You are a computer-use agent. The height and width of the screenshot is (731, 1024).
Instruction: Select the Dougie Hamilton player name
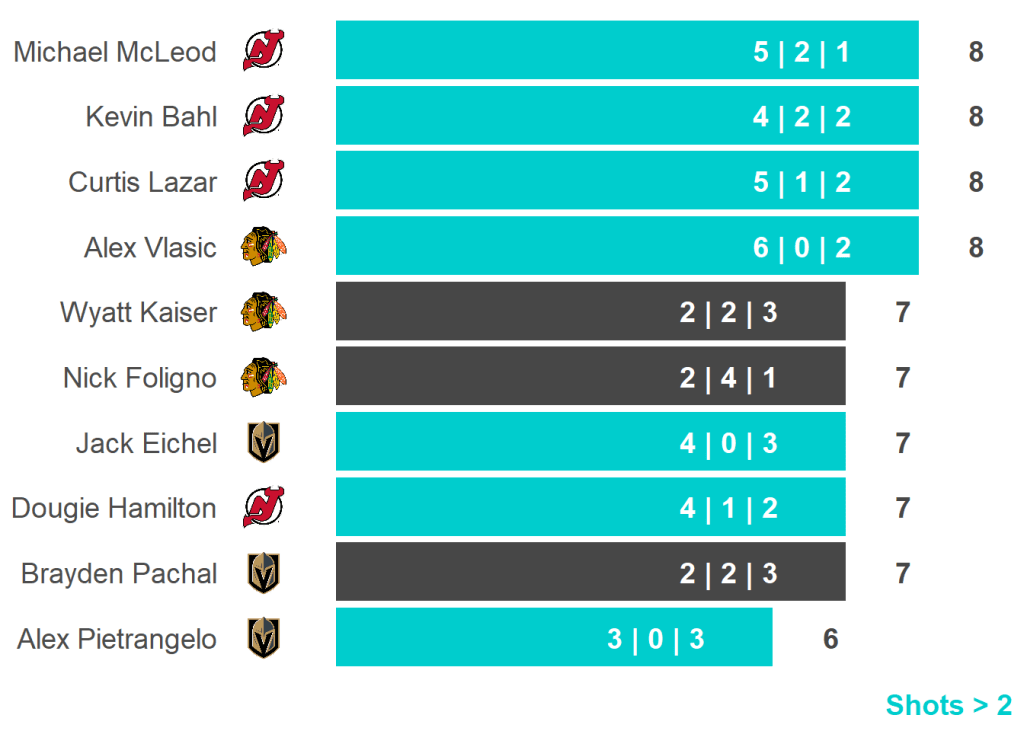tap(114, 508)
